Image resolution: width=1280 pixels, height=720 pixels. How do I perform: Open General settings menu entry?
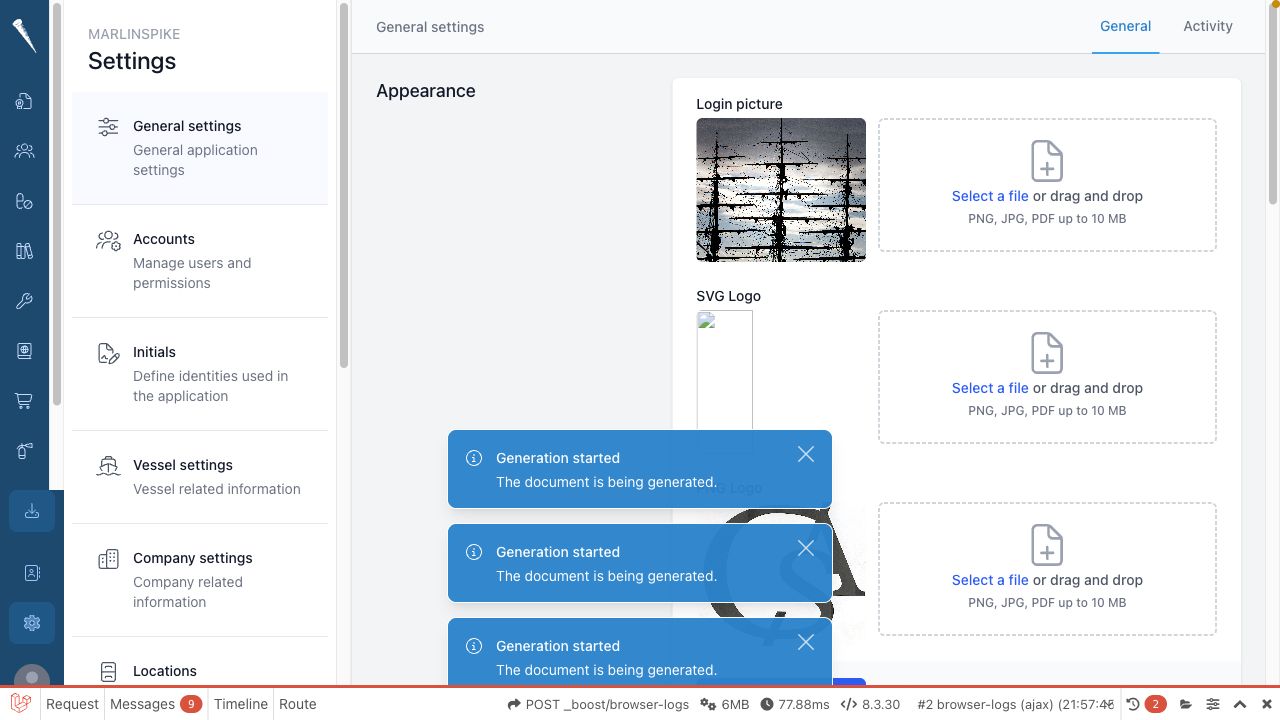tap(200, 148)
